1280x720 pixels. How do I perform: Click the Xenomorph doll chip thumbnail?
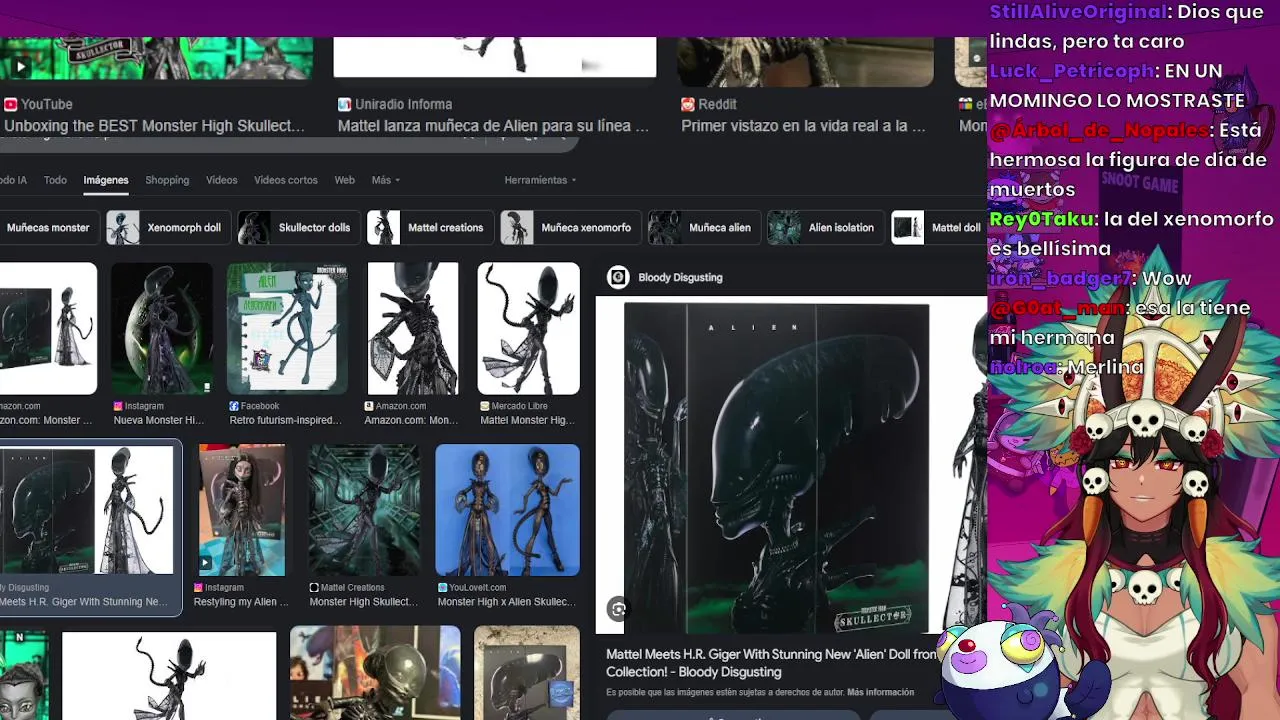pos(123,228)
